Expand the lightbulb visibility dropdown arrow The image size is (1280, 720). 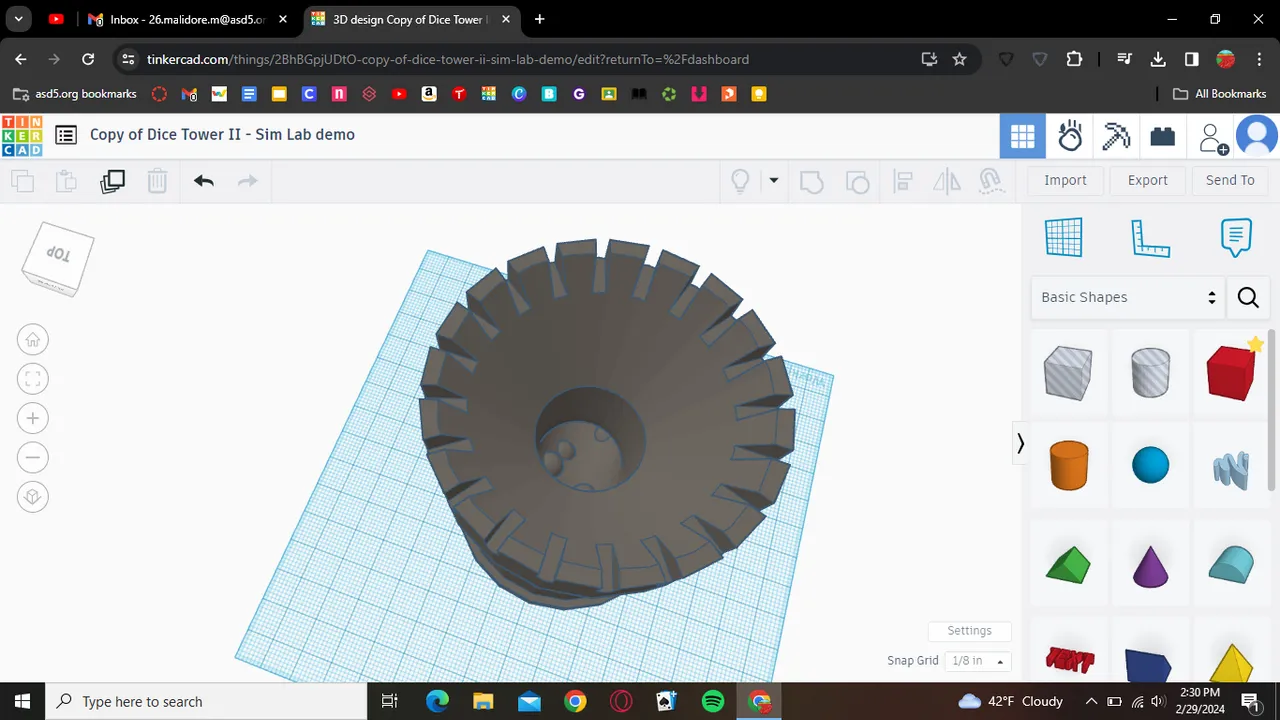773,181
